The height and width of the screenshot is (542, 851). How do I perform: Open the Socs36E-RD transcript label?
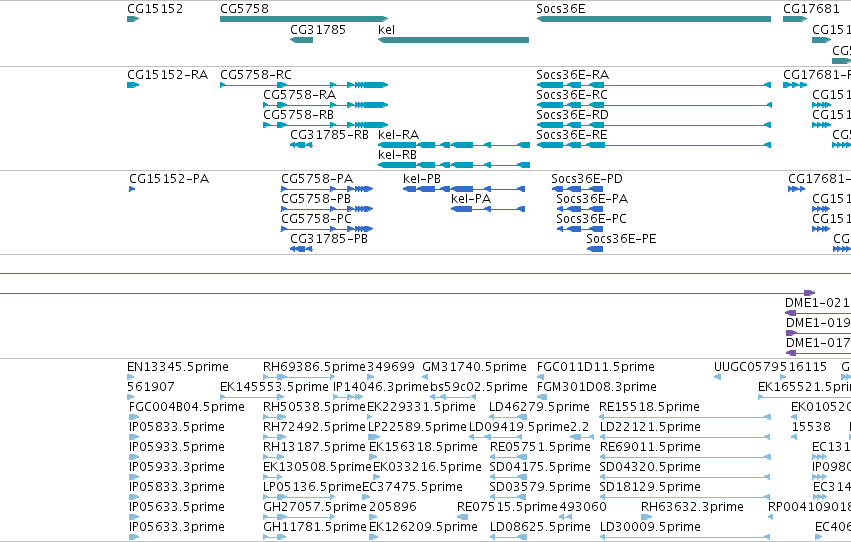coord(572,115)
